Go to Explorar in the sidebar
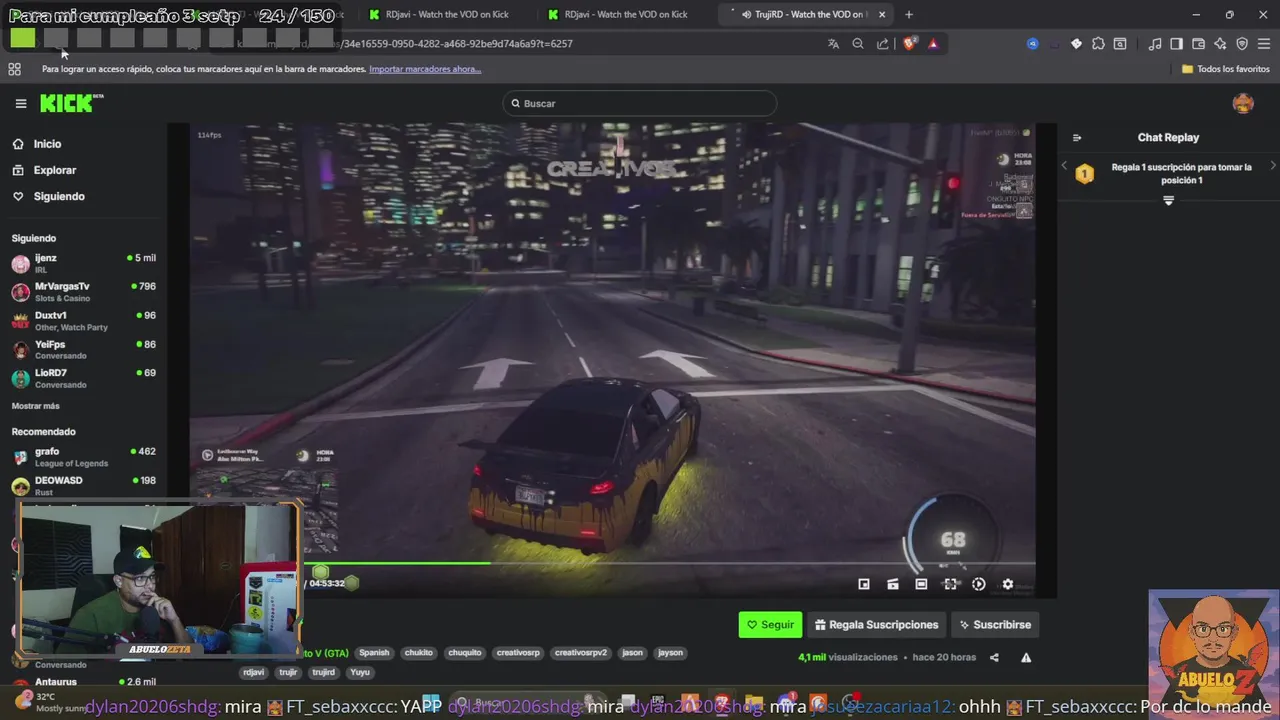 54,170
